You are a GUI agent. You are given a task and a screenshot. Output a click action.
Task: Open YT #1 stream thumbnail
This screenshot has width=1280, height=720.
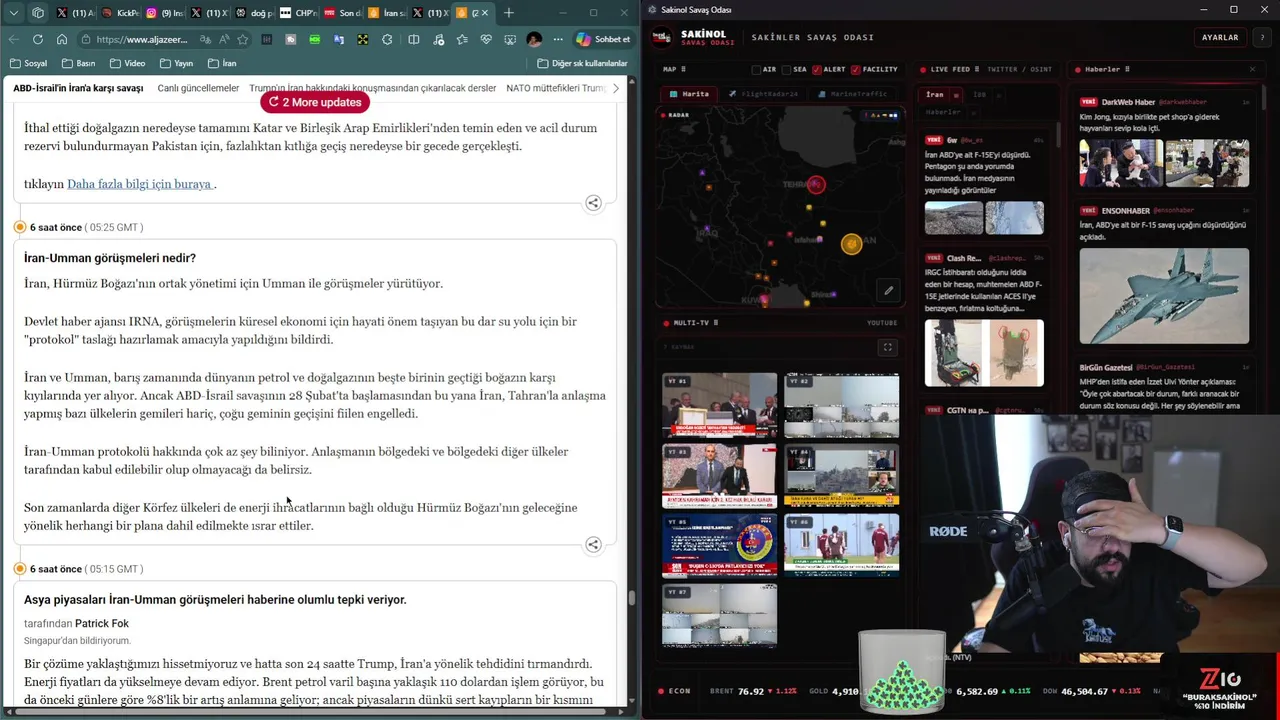(x=719, y=405)
